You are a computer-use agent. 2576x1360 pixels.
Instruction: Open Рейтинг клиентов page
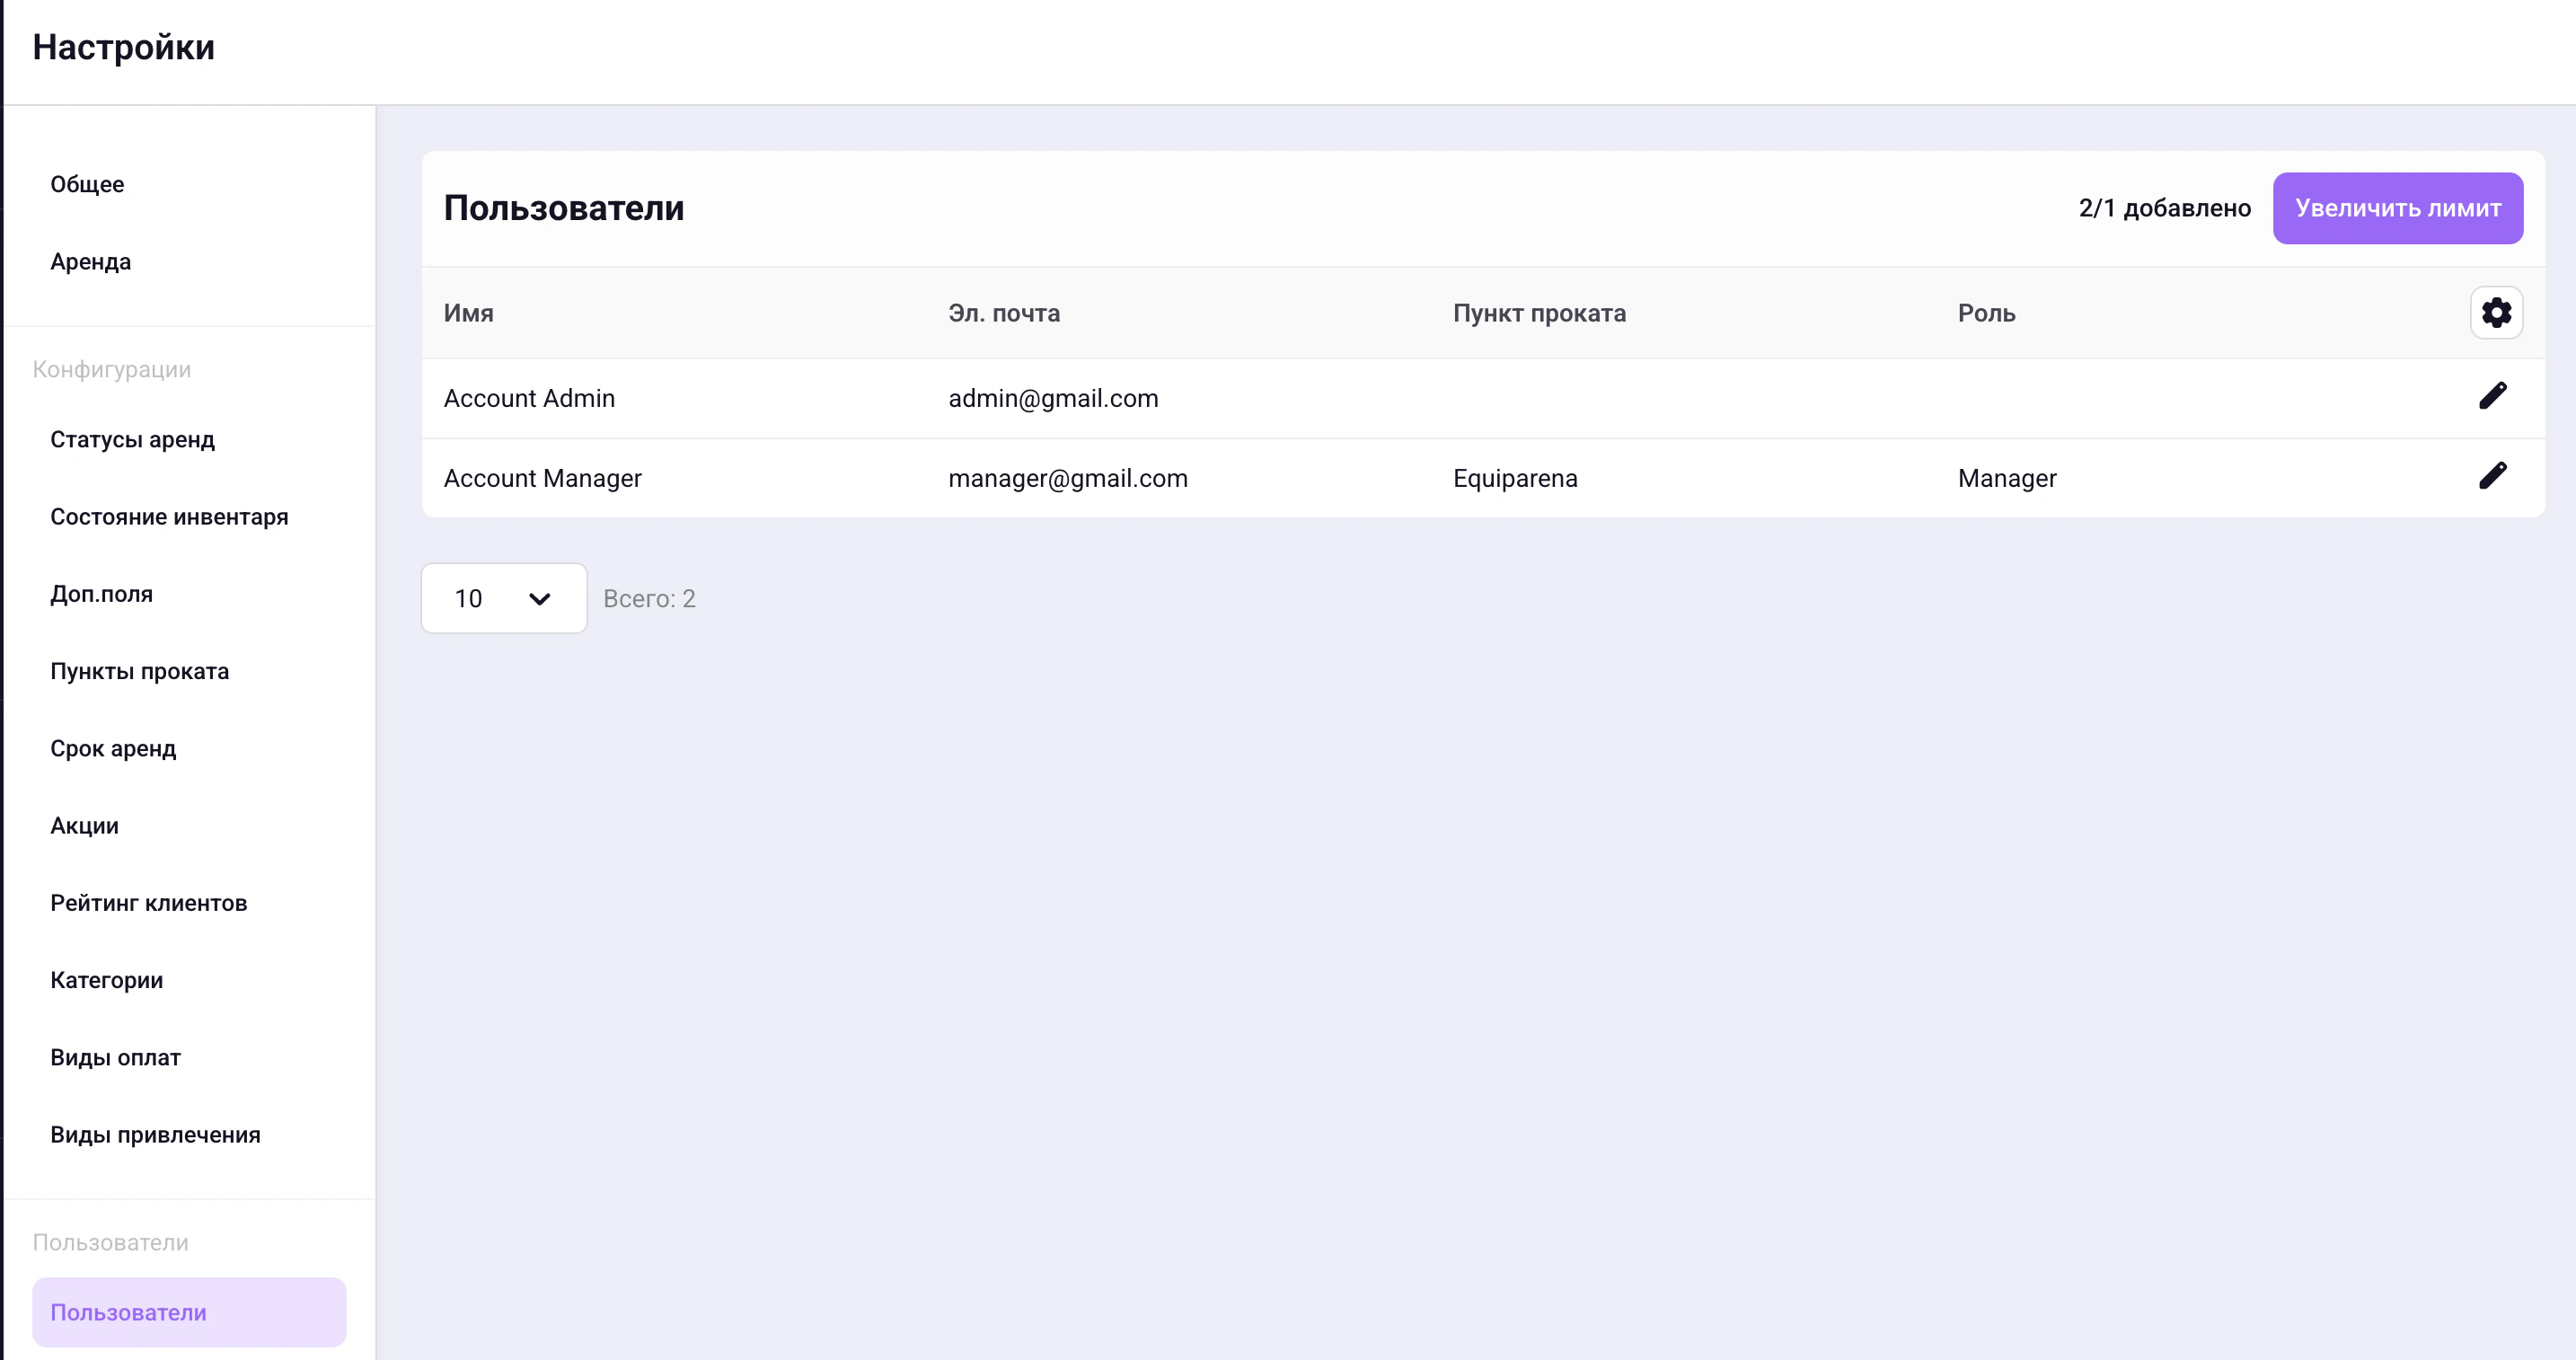149,903
